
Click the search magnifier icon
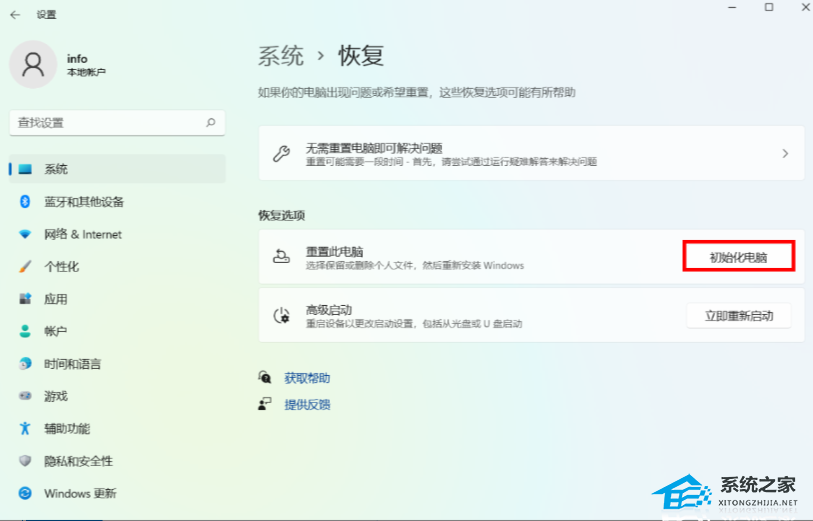click(210, 123)
